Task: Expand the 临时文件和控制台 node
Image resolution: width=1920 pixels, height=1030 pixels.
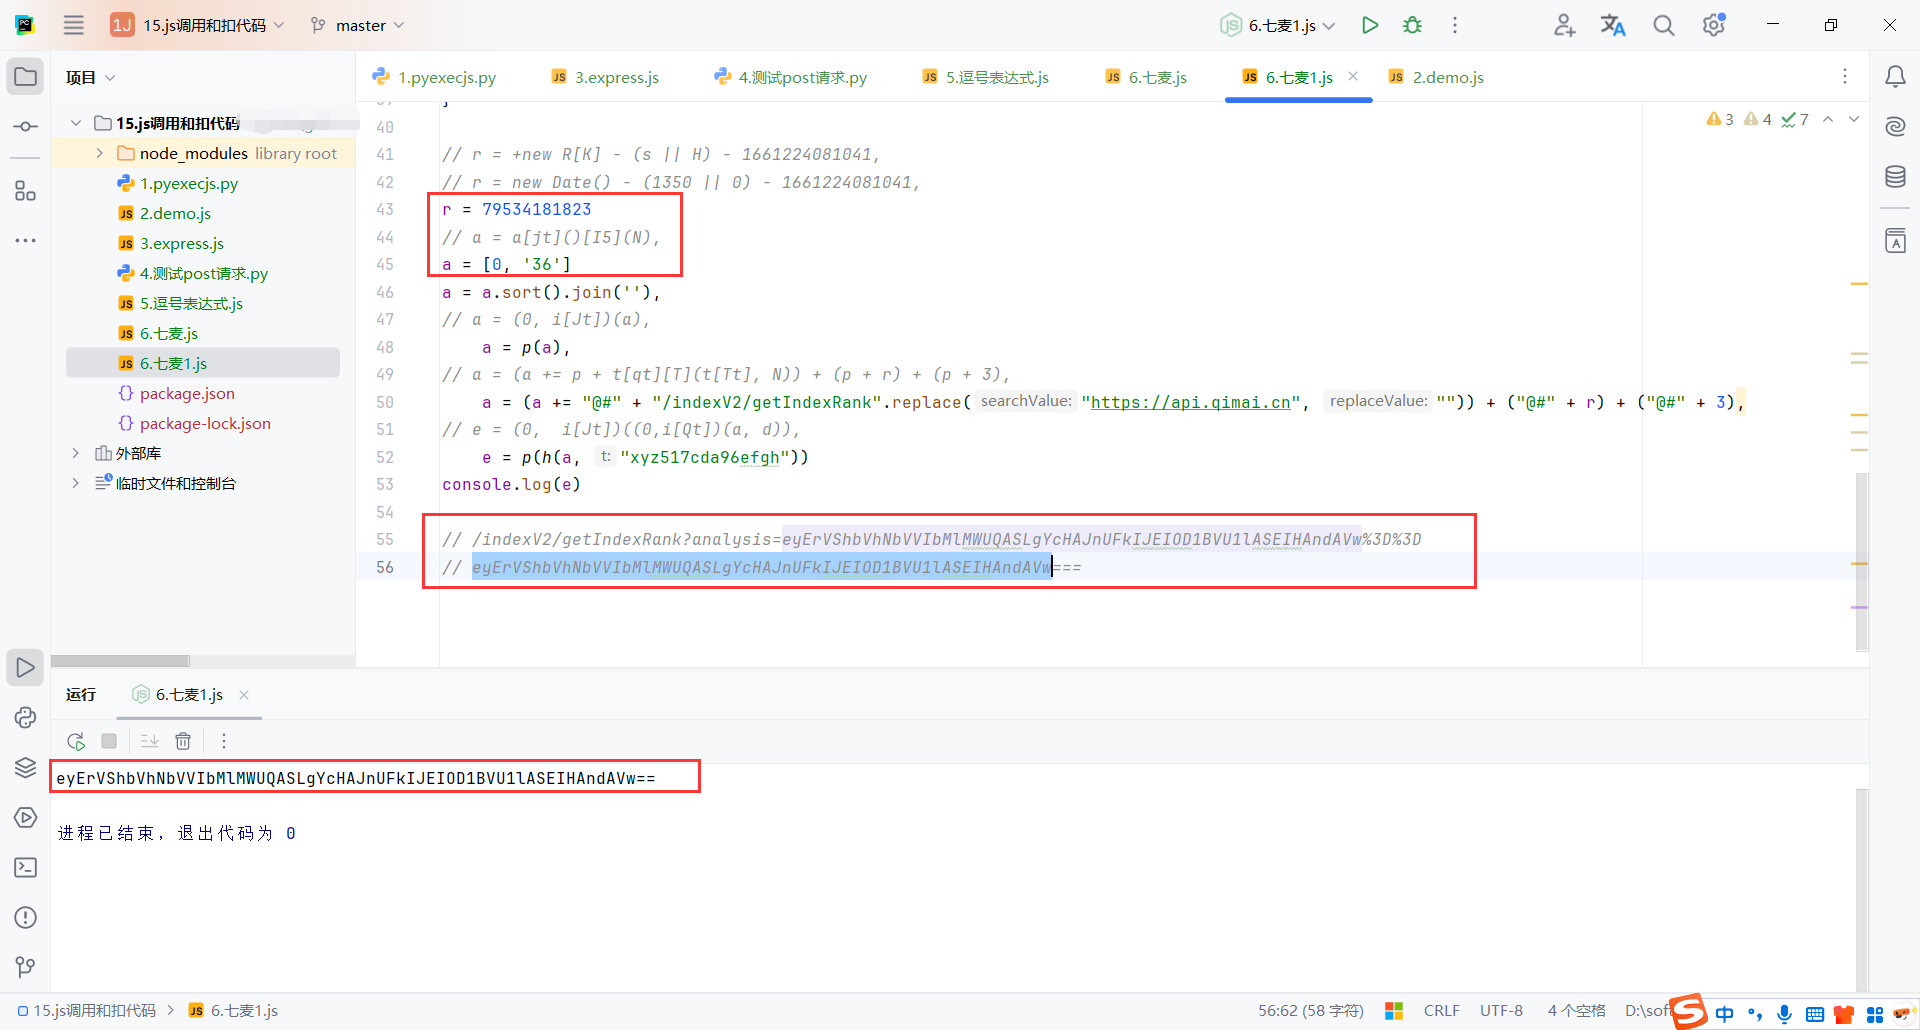Action: (x=76, y=483)
